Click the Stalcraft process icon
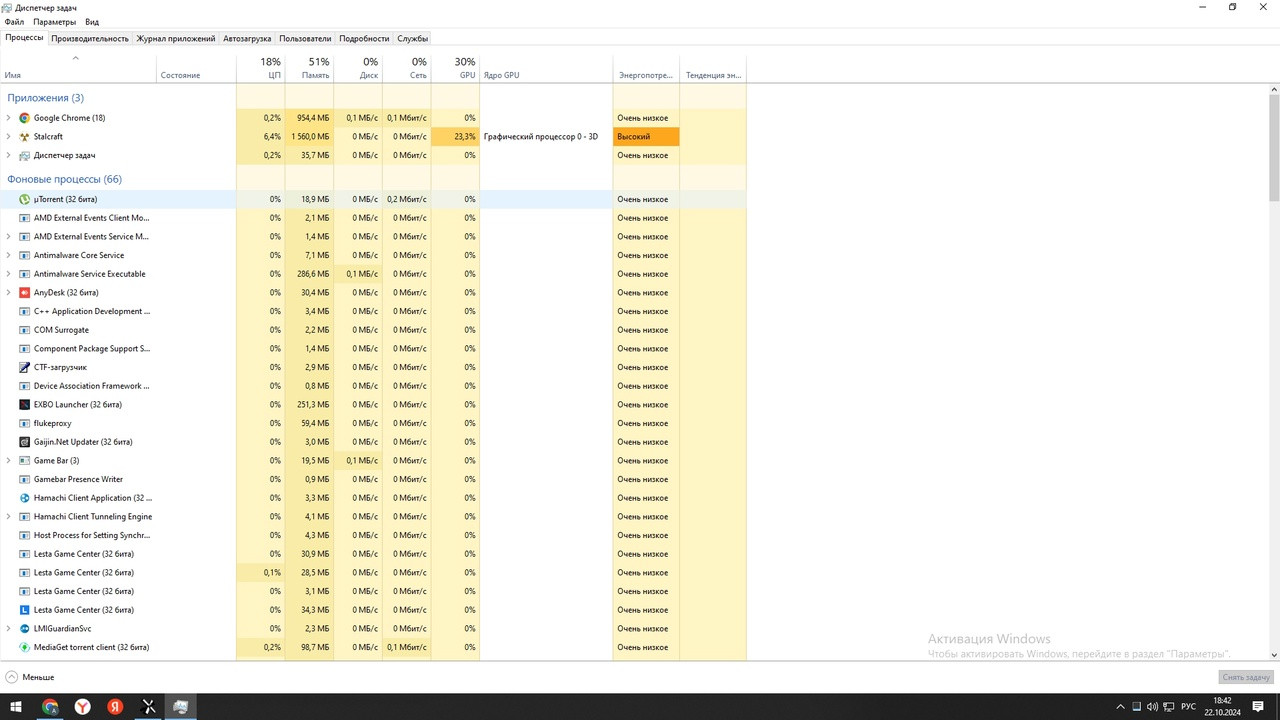 25,136
